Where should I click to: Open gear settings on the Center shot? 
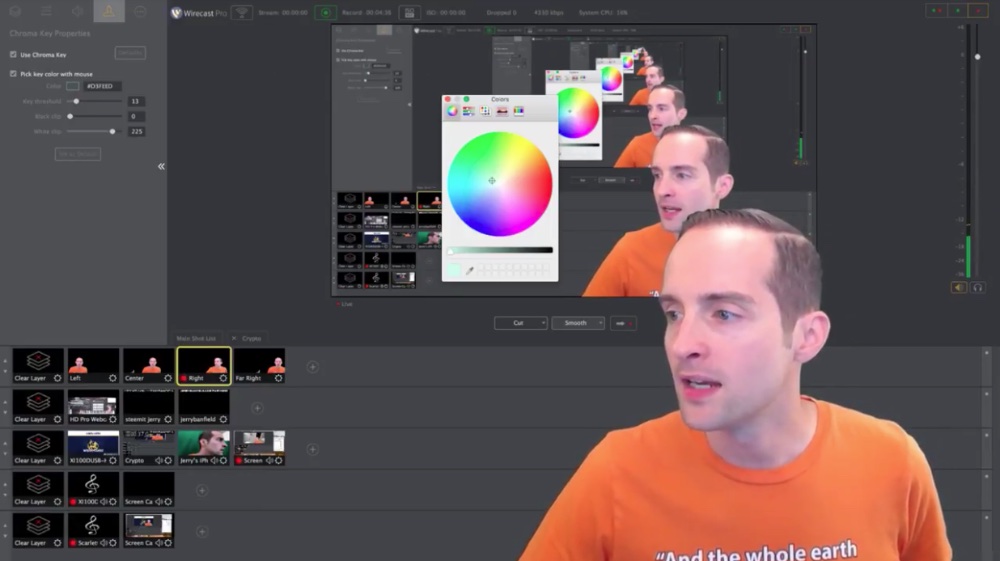(168, 378)
